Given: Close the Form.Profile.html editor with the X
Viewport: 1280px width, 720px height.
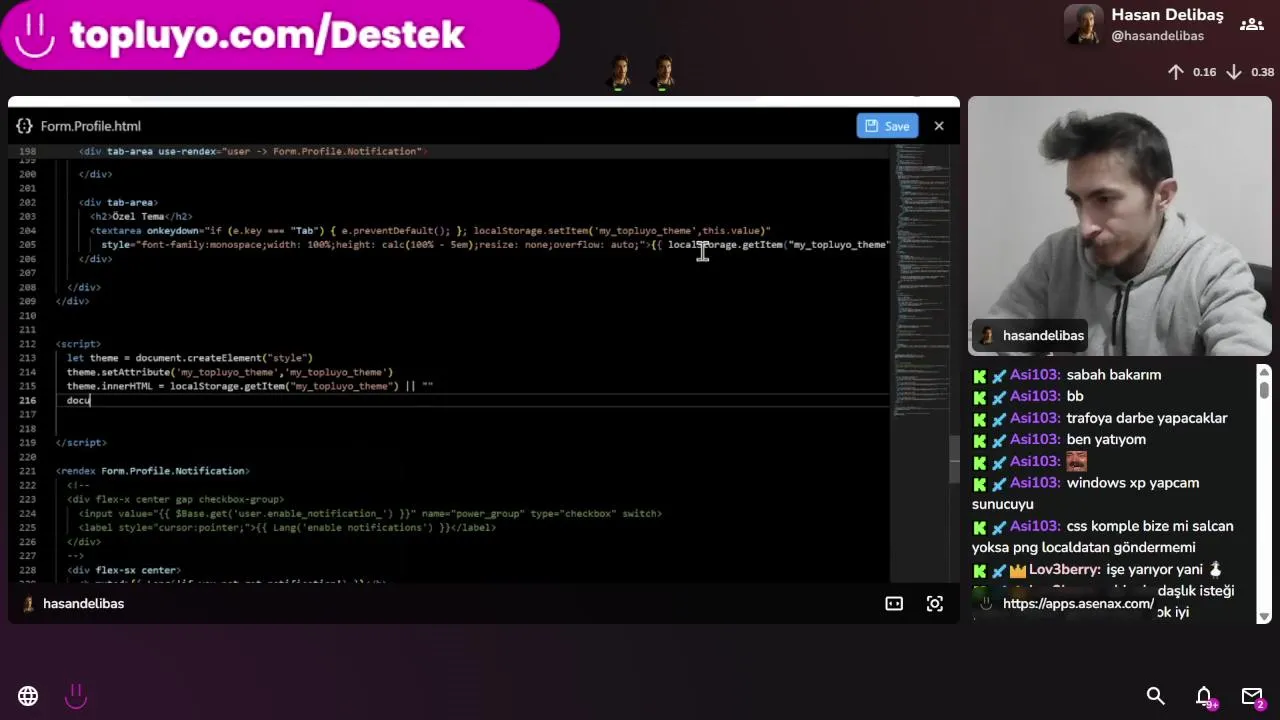Looking at the screenshot, I should pyautogui.click(x=939, y=126).
